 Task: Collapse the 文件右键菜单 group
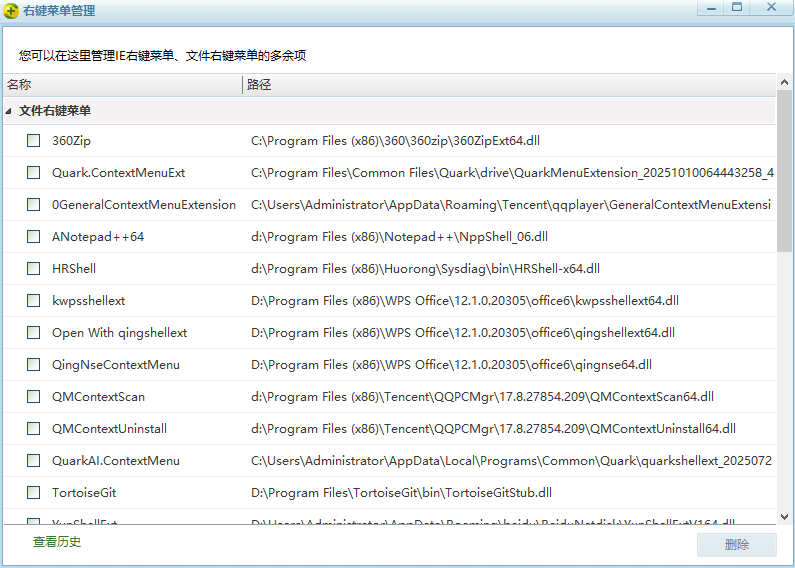pyautogui.click(x=9, y=111)
